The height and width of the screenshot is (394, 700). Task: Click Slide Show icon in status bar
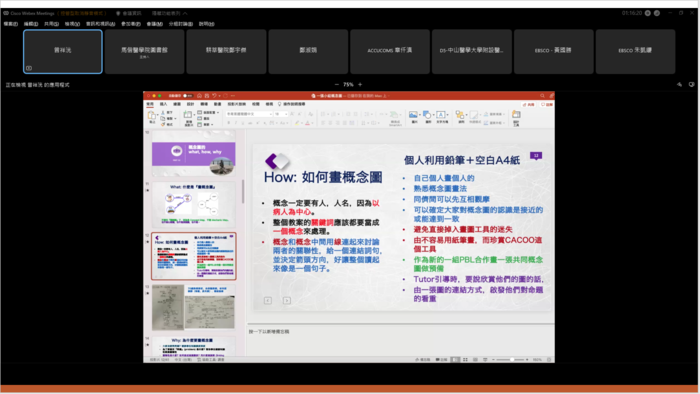pyautogui.click(x=485, y=360)
